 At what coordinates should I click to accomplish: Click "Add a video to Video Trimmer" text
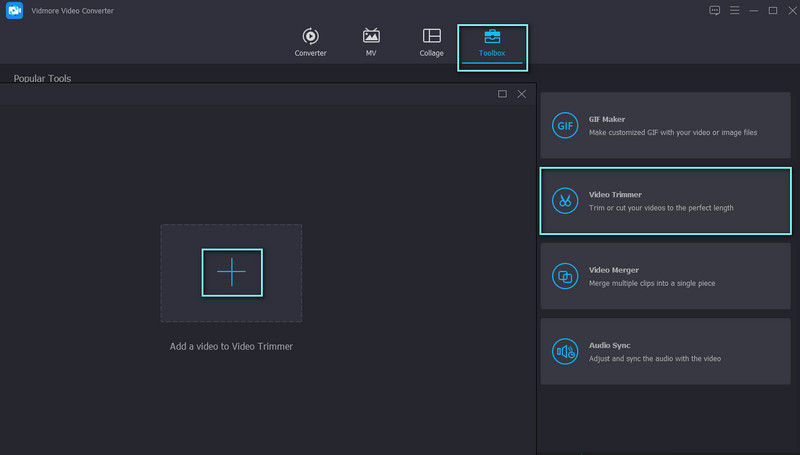click(x=231, y=346)
